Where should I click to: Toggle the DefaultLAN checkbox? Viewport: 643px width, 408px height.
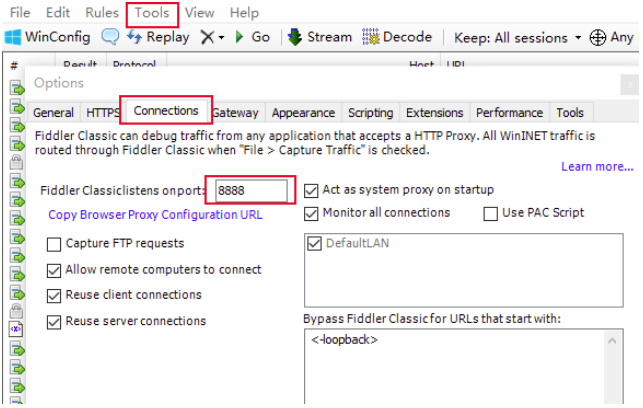tap(315, 244)
